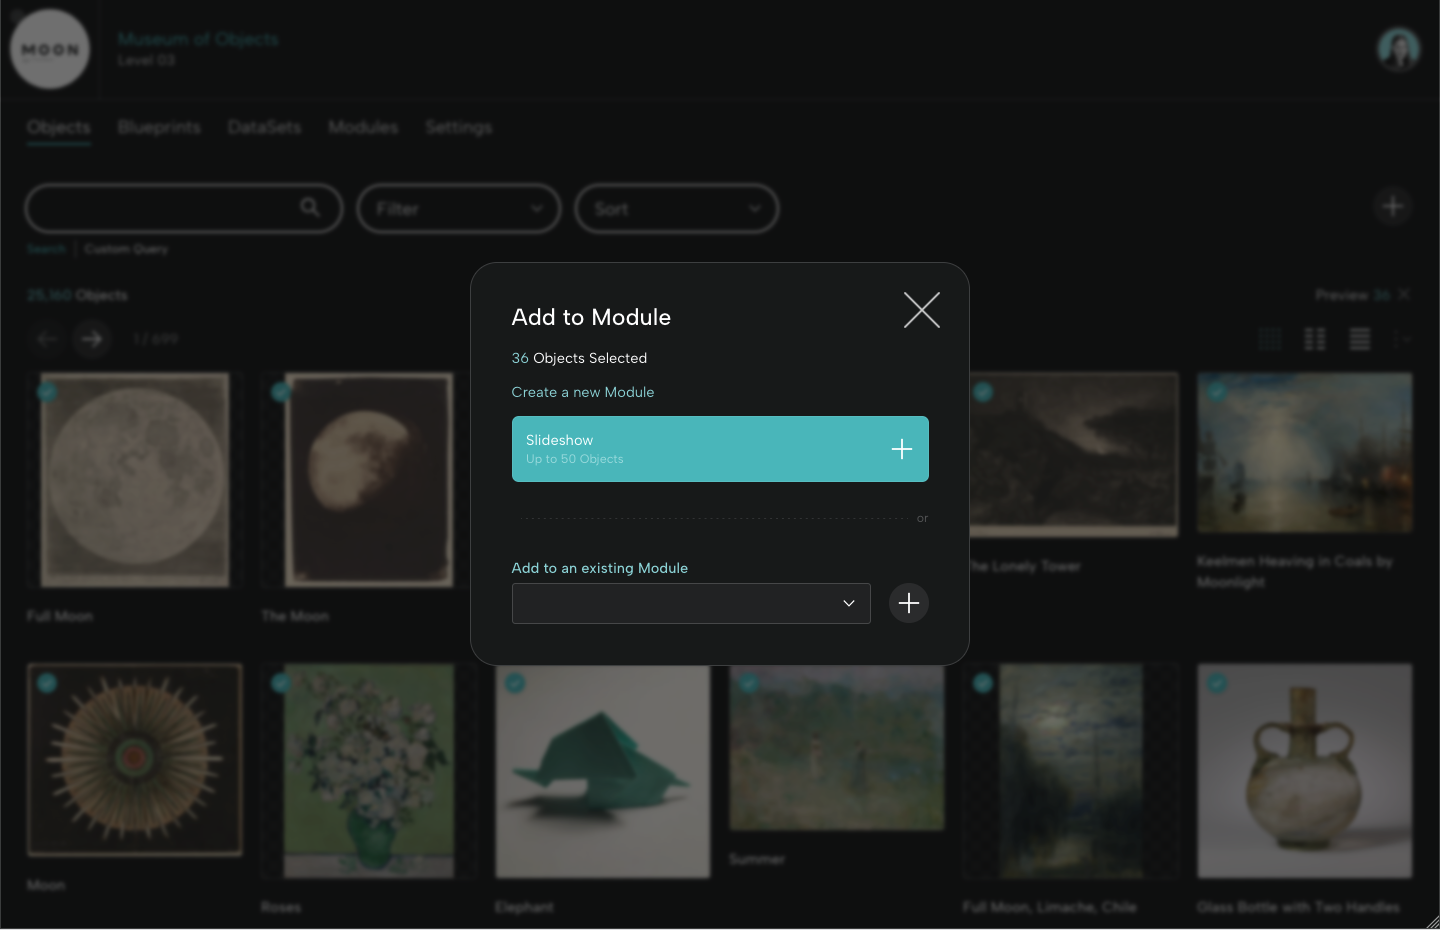Image resolution: width=1440 pixels, height=930 pixels.
Task: Click the next page arrow
Action: coord(92,339)
